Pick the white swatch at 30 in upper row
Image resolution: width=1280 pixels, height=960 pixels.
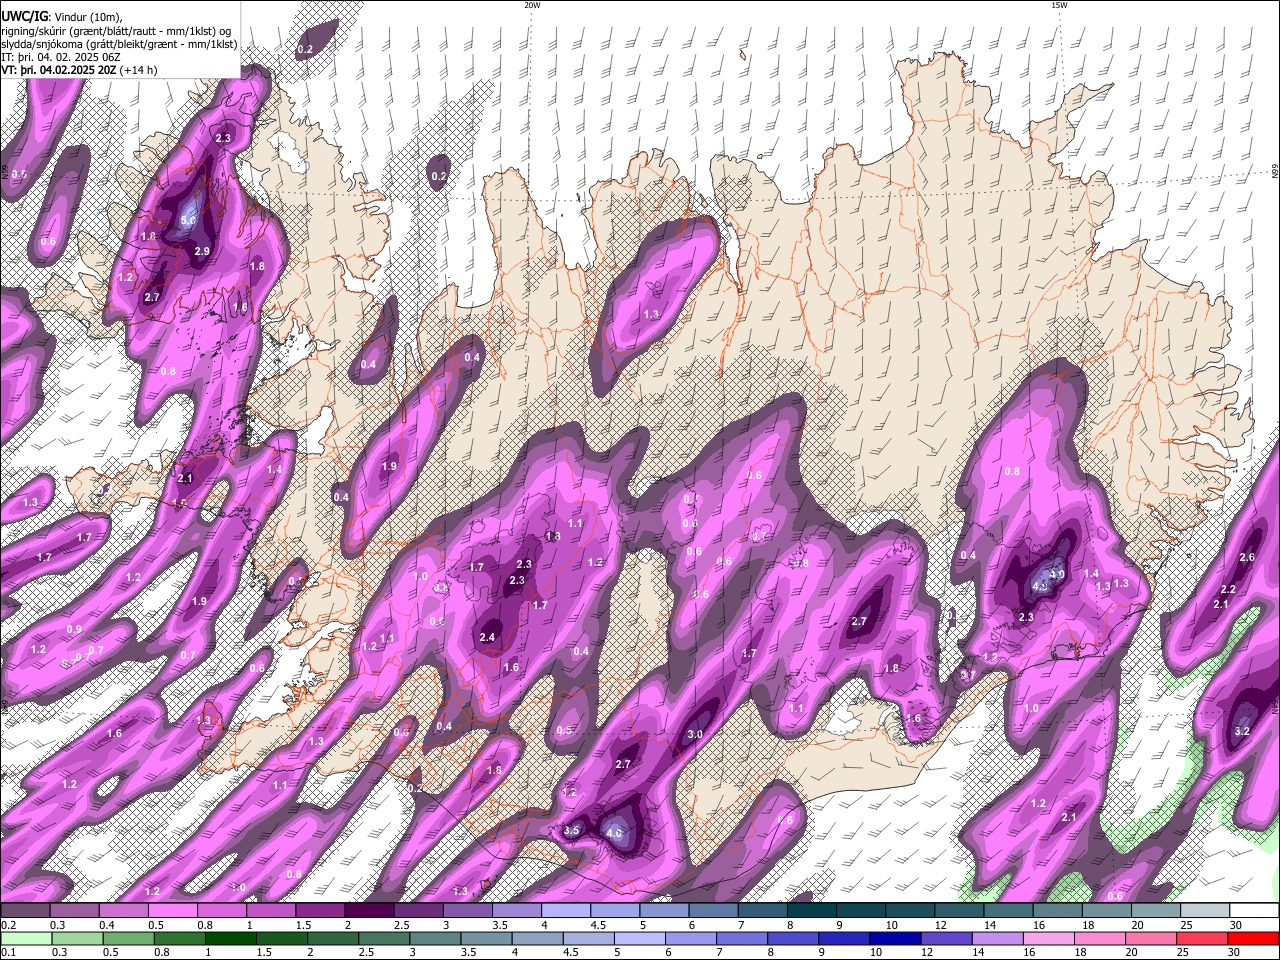coord(1253,911)
